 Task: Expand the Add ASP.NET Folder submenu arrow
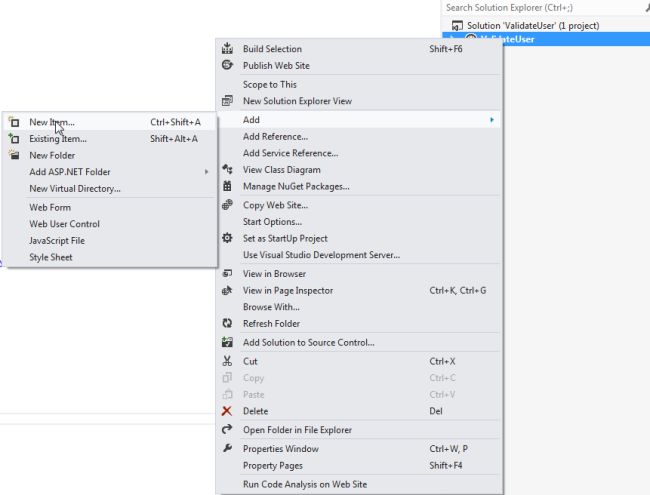tap(207, 172)
